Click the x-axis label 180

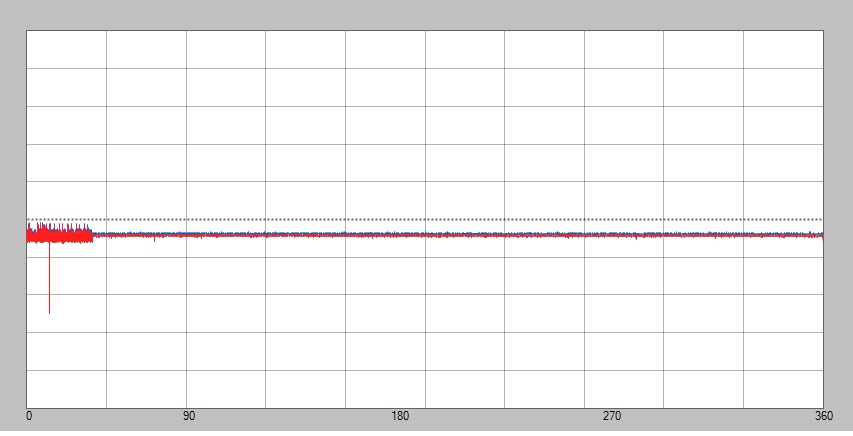(400, 416)
